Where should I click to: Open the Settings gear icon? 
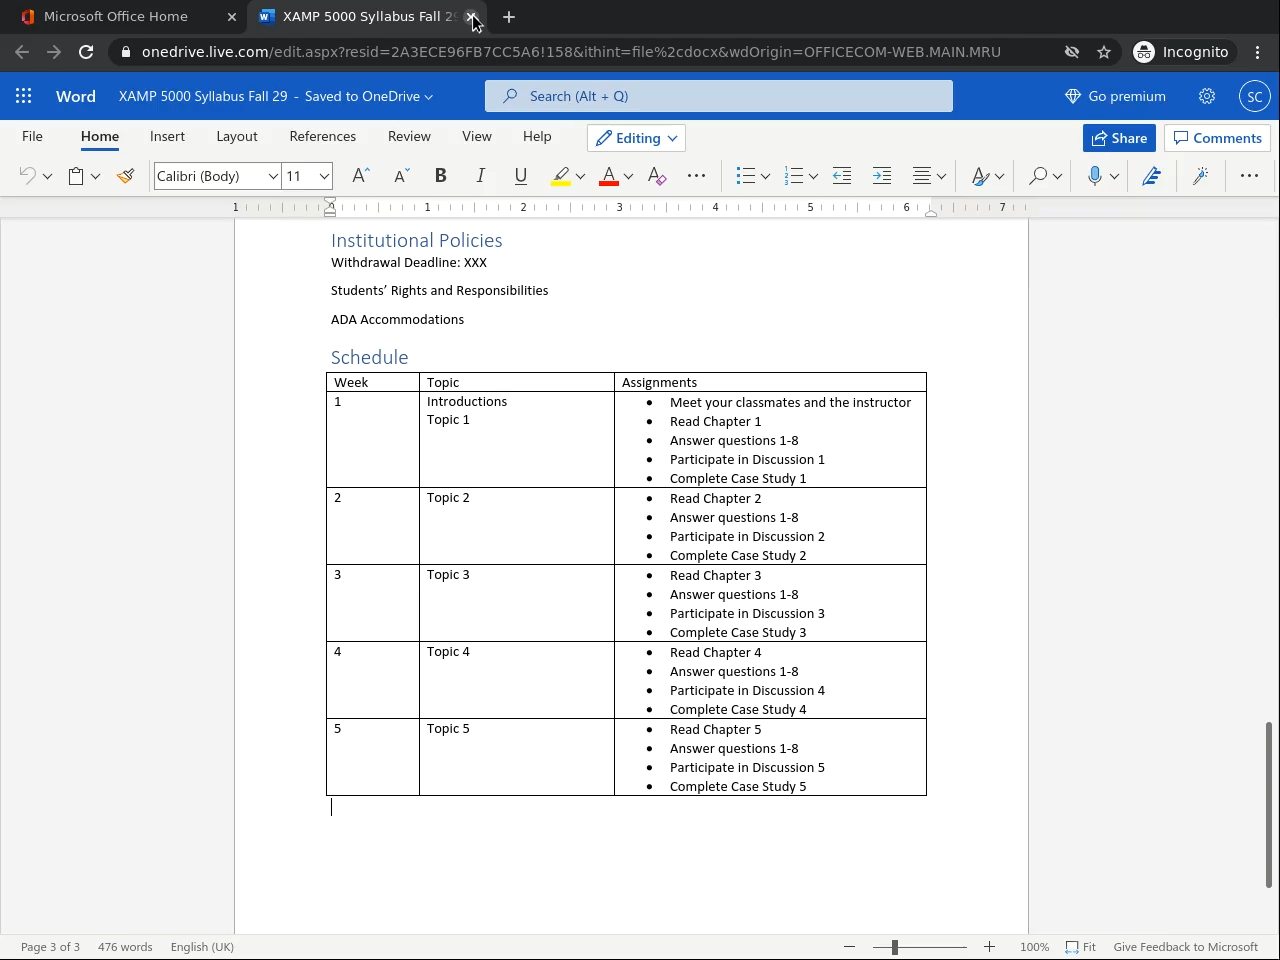1207,96
